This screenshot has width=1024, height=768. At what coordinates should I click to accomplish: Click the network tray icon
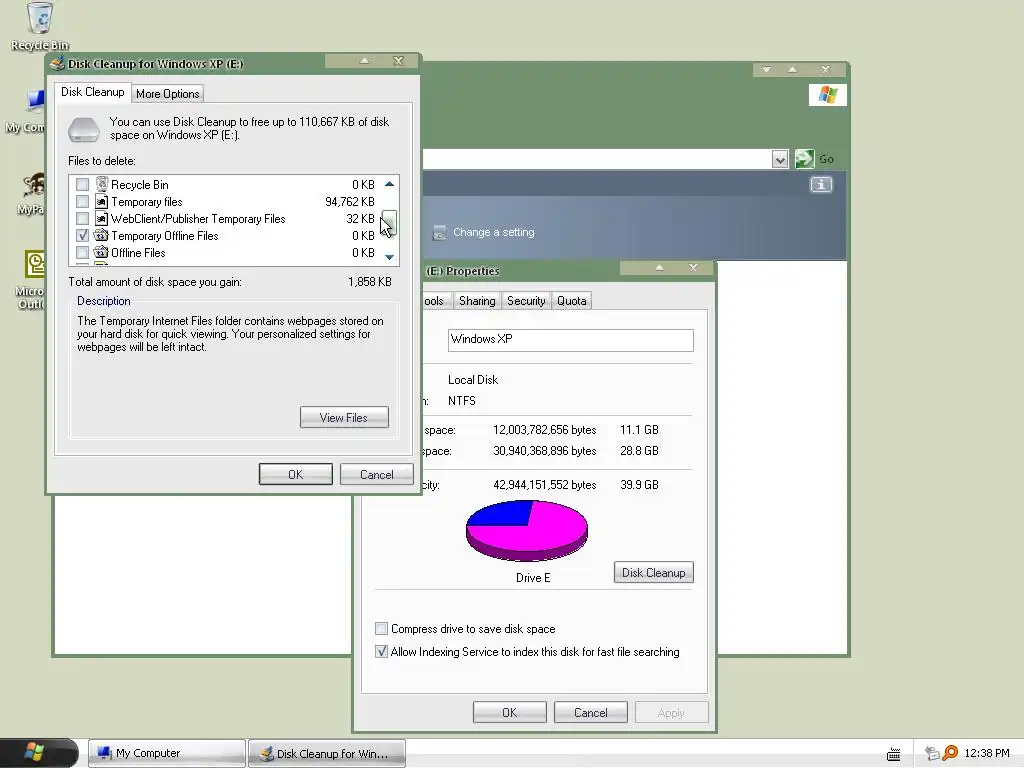pos(932,754)
